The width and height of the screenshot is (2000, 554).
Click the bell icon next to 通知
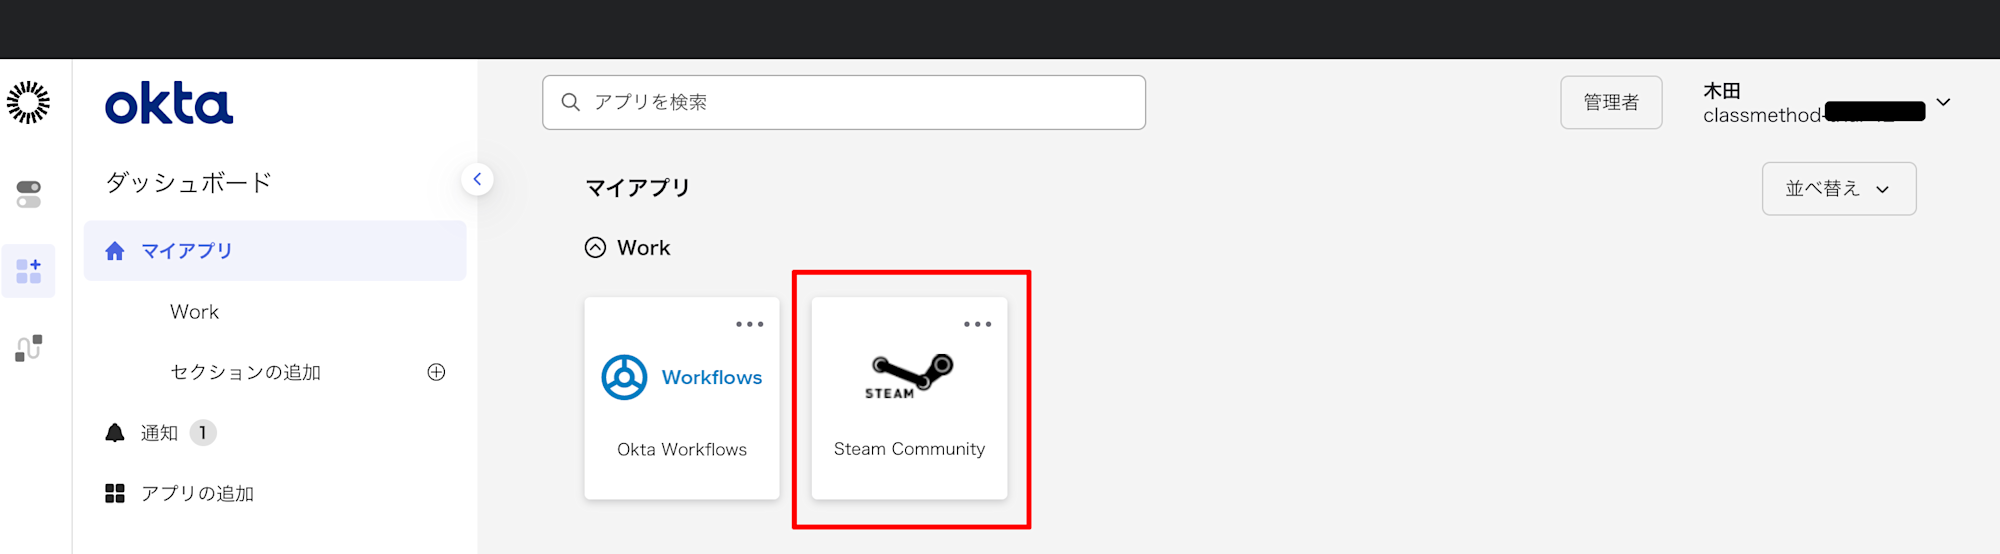pyautogui.click(x=115, y=433)
